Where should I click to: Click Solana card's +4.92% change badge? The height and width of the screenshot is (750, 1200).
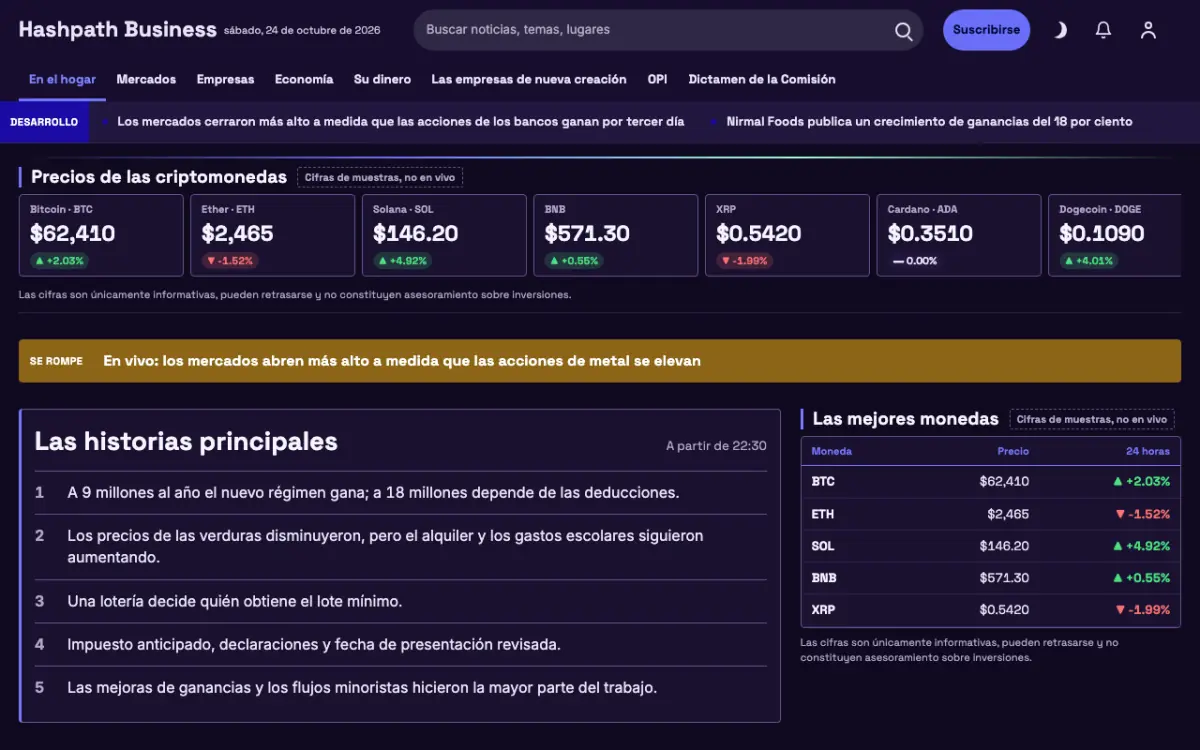pos(403,261)
